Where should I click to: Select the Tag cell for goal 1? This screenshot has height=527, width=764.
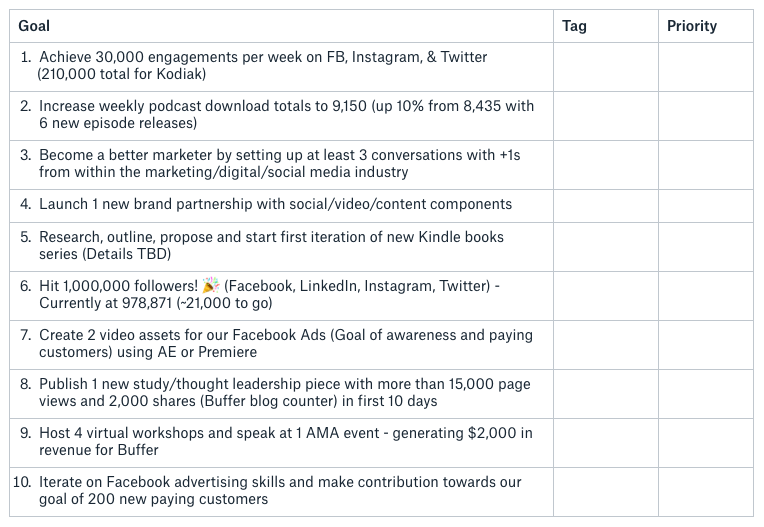[x=606, y=67]
